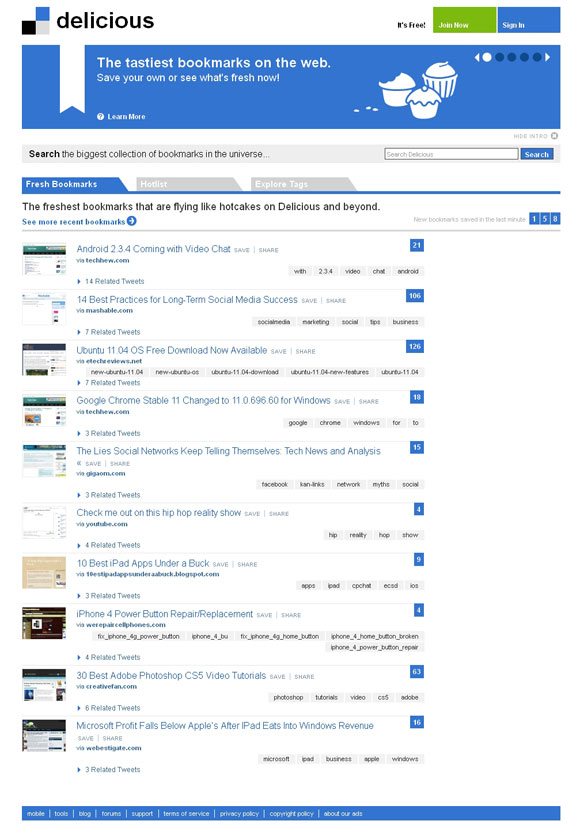Expand 3 Related Tweets under iPad Apps

[x=109, y=596]
